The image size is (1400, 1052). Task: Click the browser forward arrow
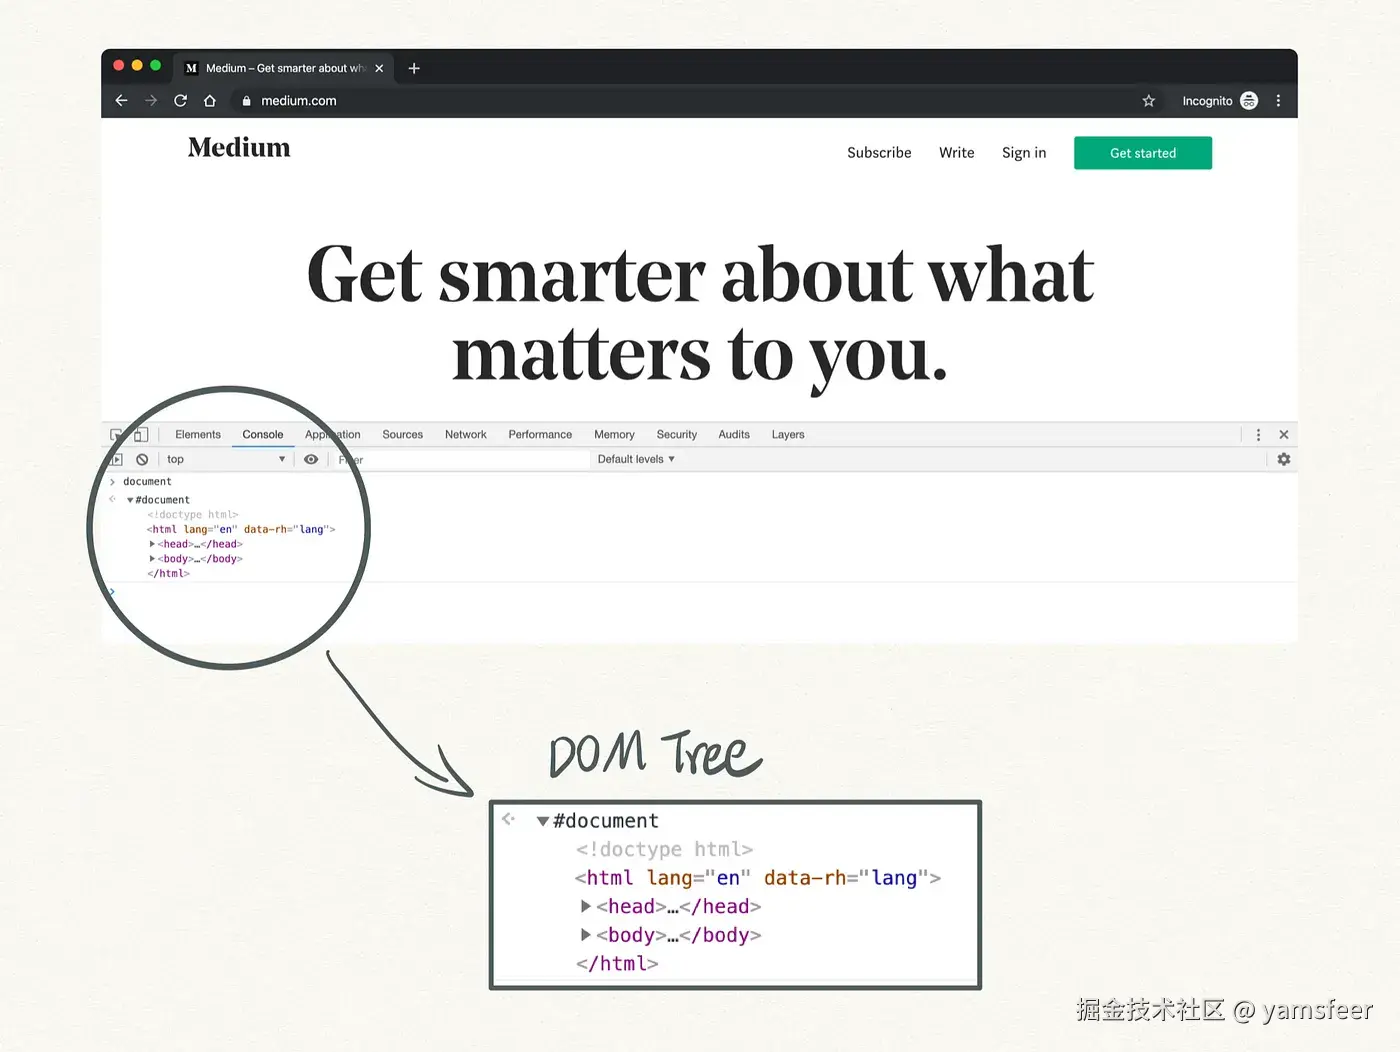pyautogui.click(x=151, y=100)
